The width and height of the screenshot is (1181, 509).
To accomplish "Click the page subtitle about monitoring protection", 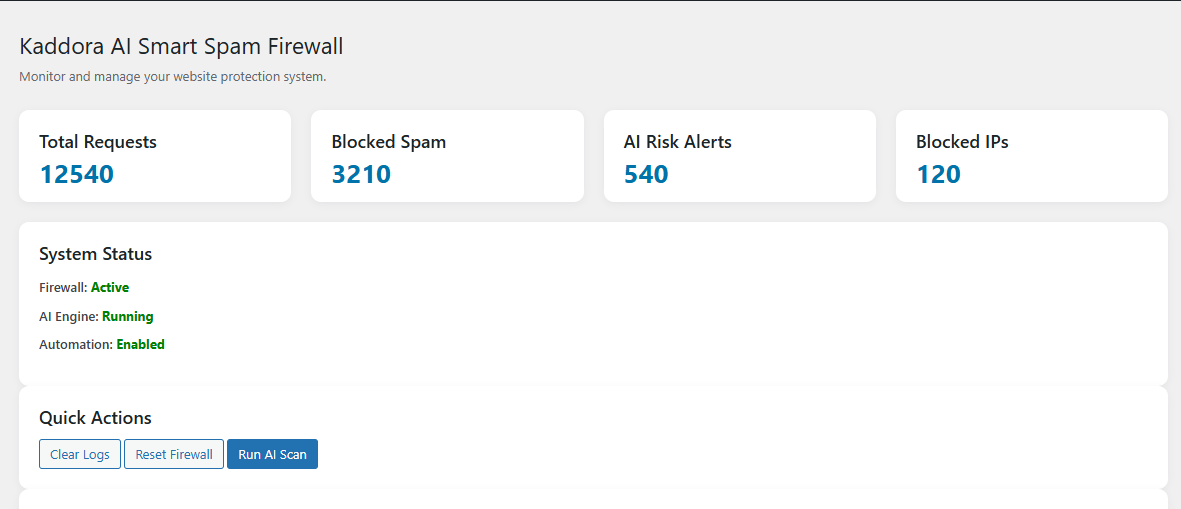I will pyautogui.click(x=172, y=77).
